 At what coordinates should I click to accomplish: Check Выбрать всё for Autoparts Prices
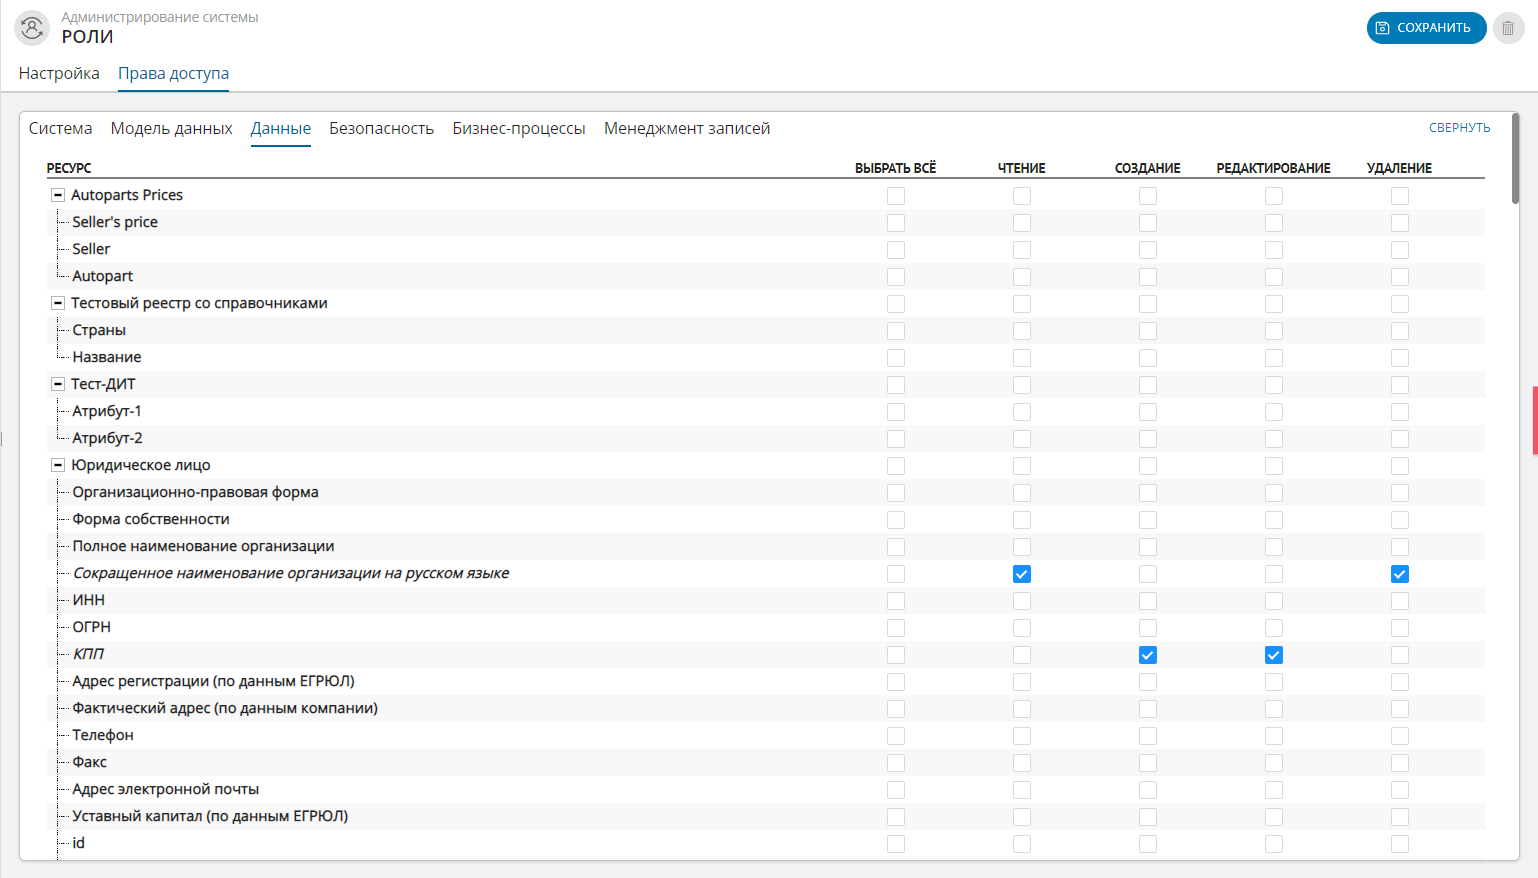pyautogui.click(x=895, y=196)
